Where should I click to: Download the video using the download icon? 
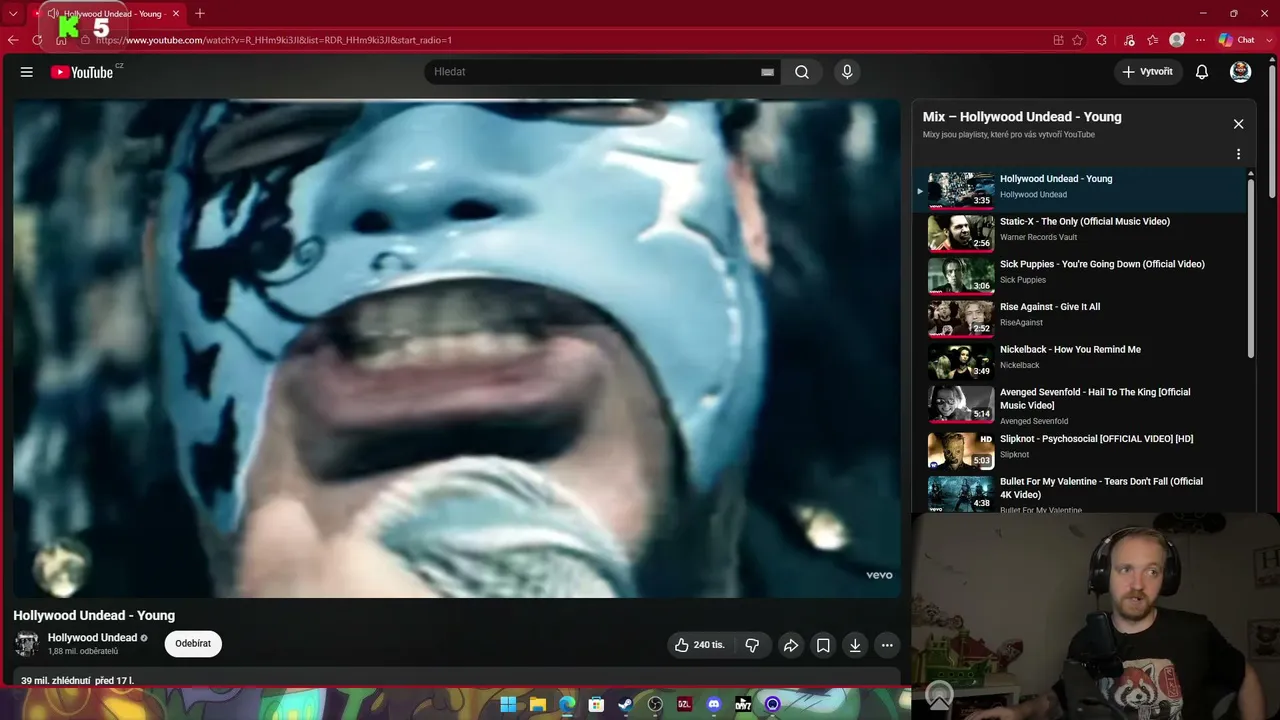[x=855, y=645]
